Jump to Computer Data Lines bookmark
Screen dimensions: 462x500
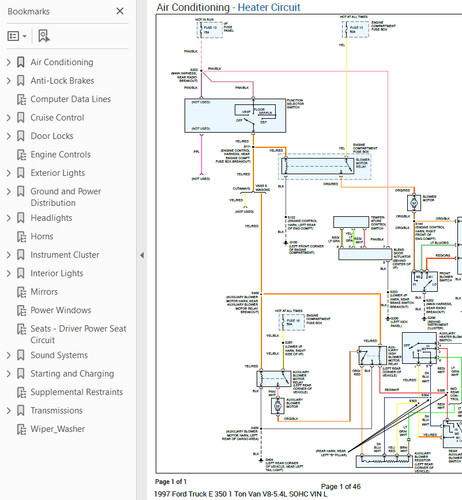tap(71, 99)
